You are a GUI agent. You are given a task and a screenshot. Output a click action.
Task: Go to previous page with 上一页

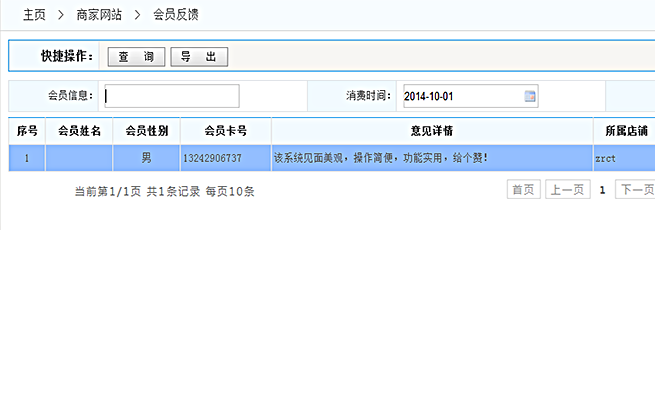567,189
